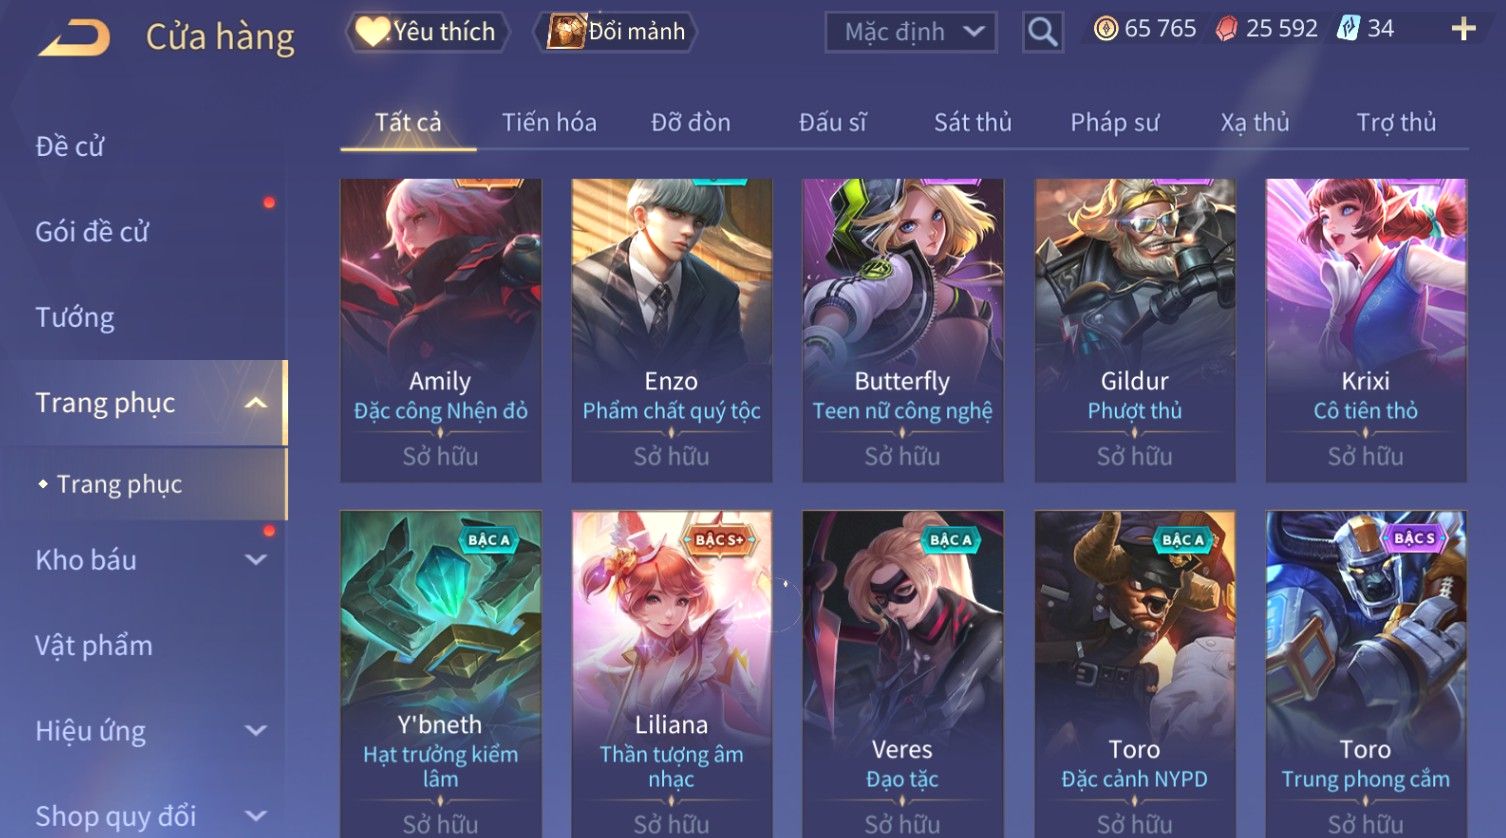
Task: Collapse the Trang phục sidebar section
Action: click(256, 403)
